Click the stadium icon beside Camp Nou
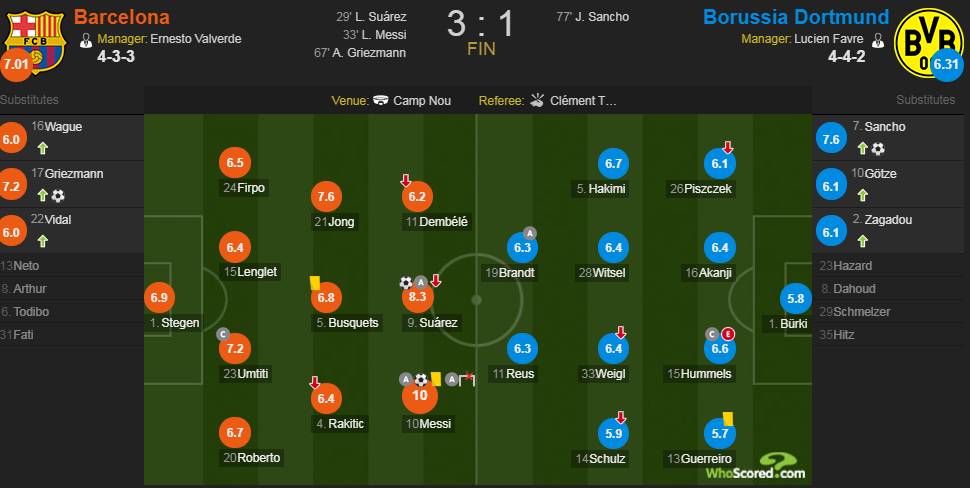Image resolution: width=970 pixels, height=488 pixels. coord(381,100)
